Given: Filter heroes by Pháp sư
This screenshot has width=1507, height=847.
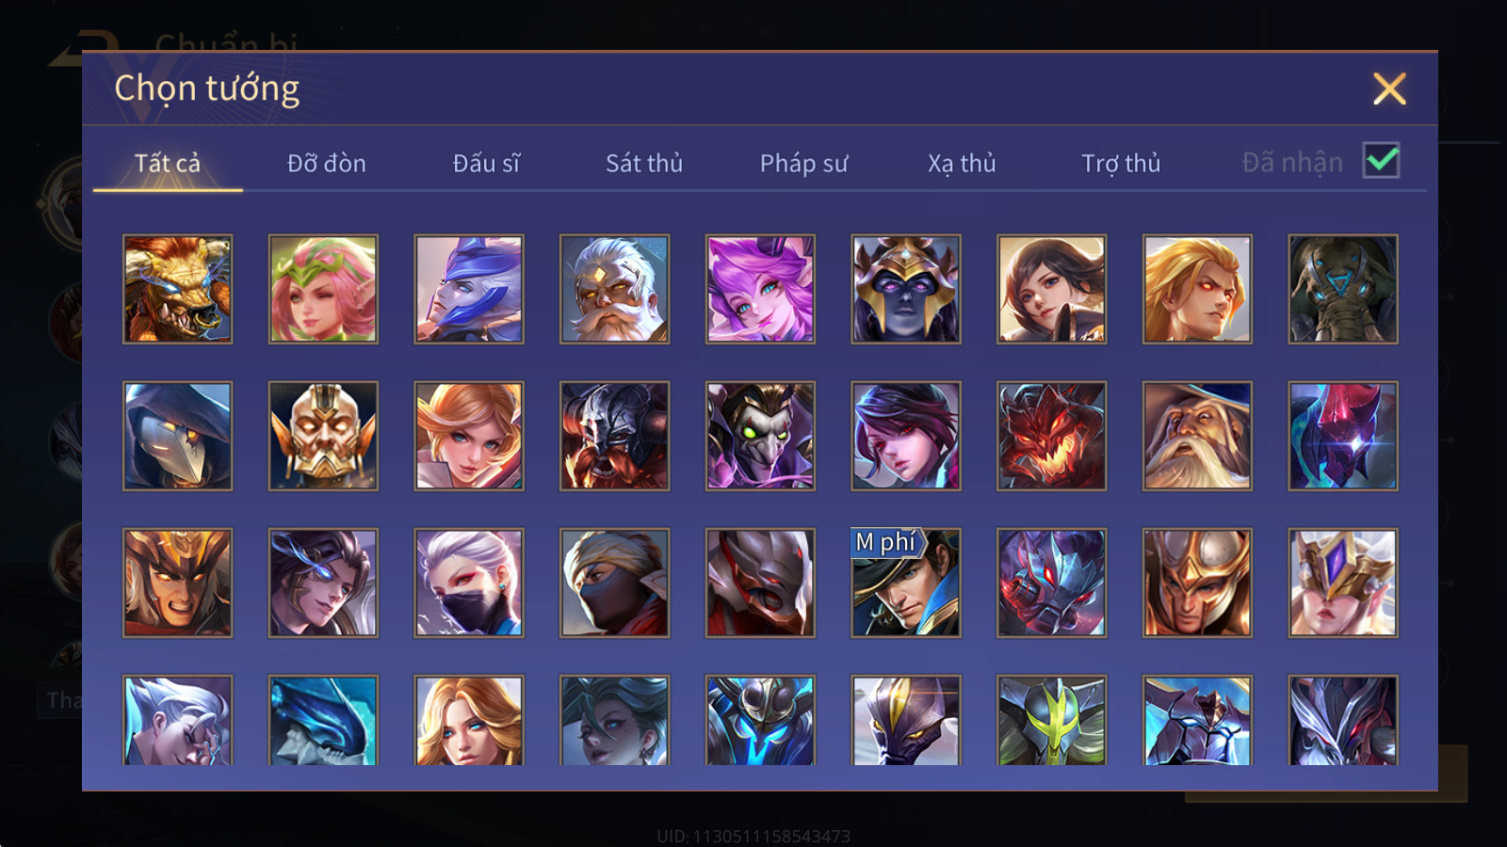Looking at the screenshot, I should tap(804, 163).
